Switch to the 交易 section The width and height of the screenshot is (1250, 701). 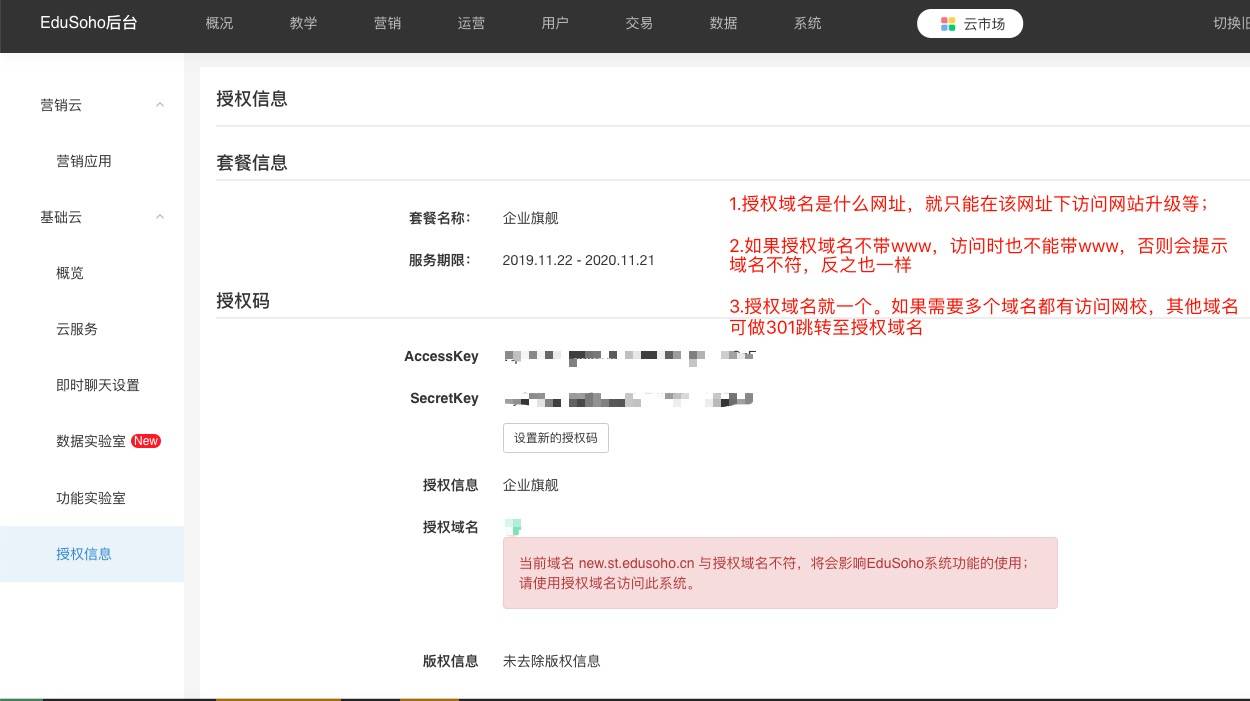pyautogui.click(x=639, y=23)
